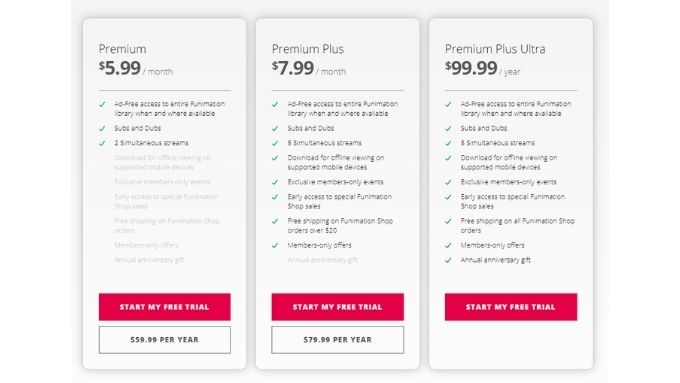
Task: Click checkmark beside Ultra's ad-free access feature
Action: point(448,104)
